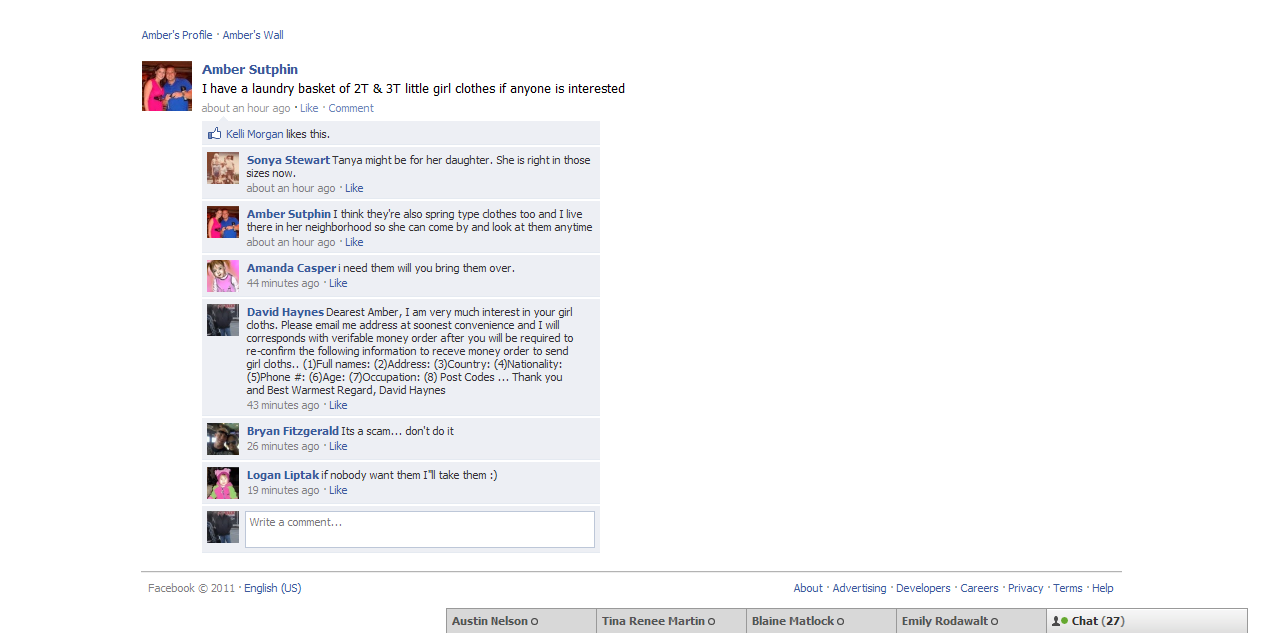
Task: Change language via English (US) link
Action: click(272, 588)
